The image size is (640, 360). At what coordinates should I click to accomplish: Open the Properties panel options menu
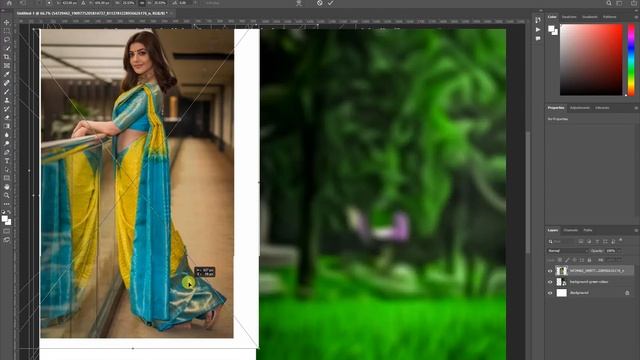[x=636, y=108]
